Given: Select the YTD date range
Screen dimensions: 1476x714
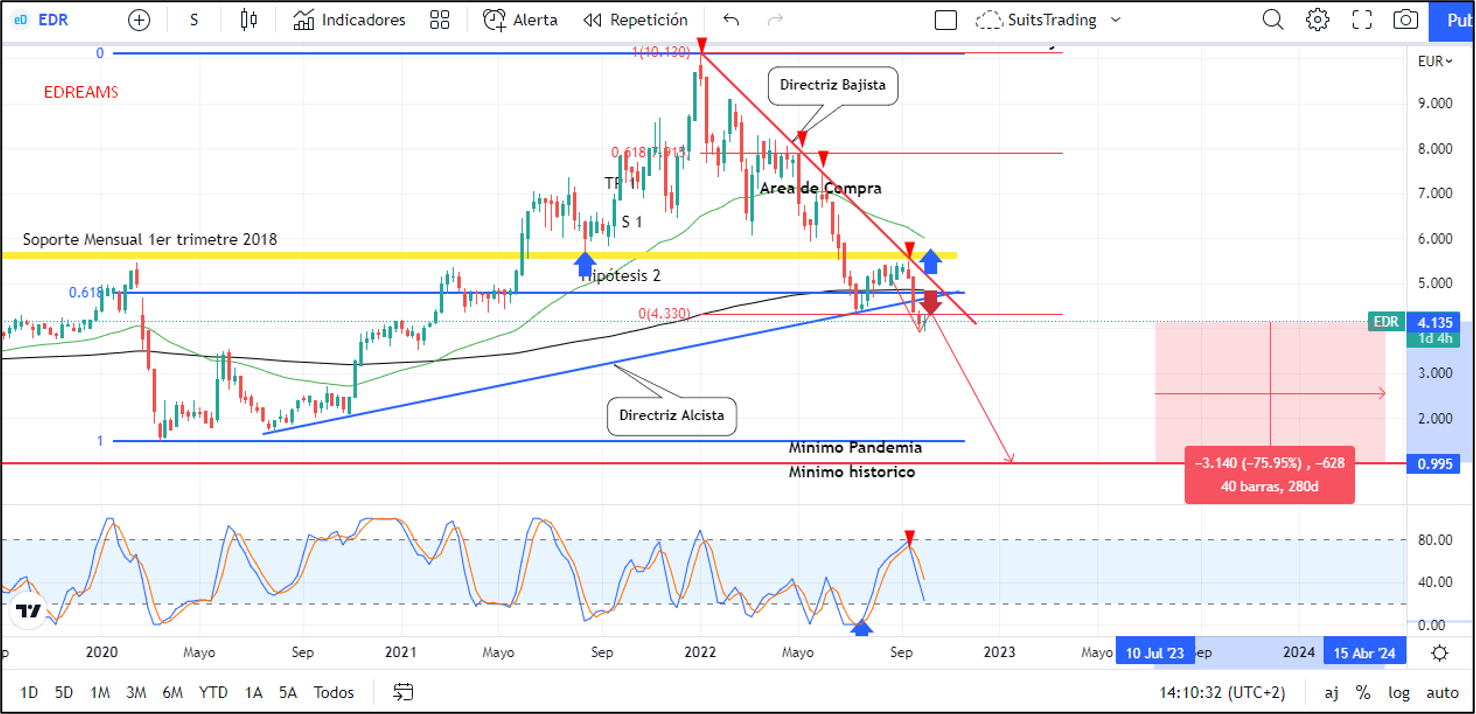Looking at the screenshot, I should pos(212,692).
